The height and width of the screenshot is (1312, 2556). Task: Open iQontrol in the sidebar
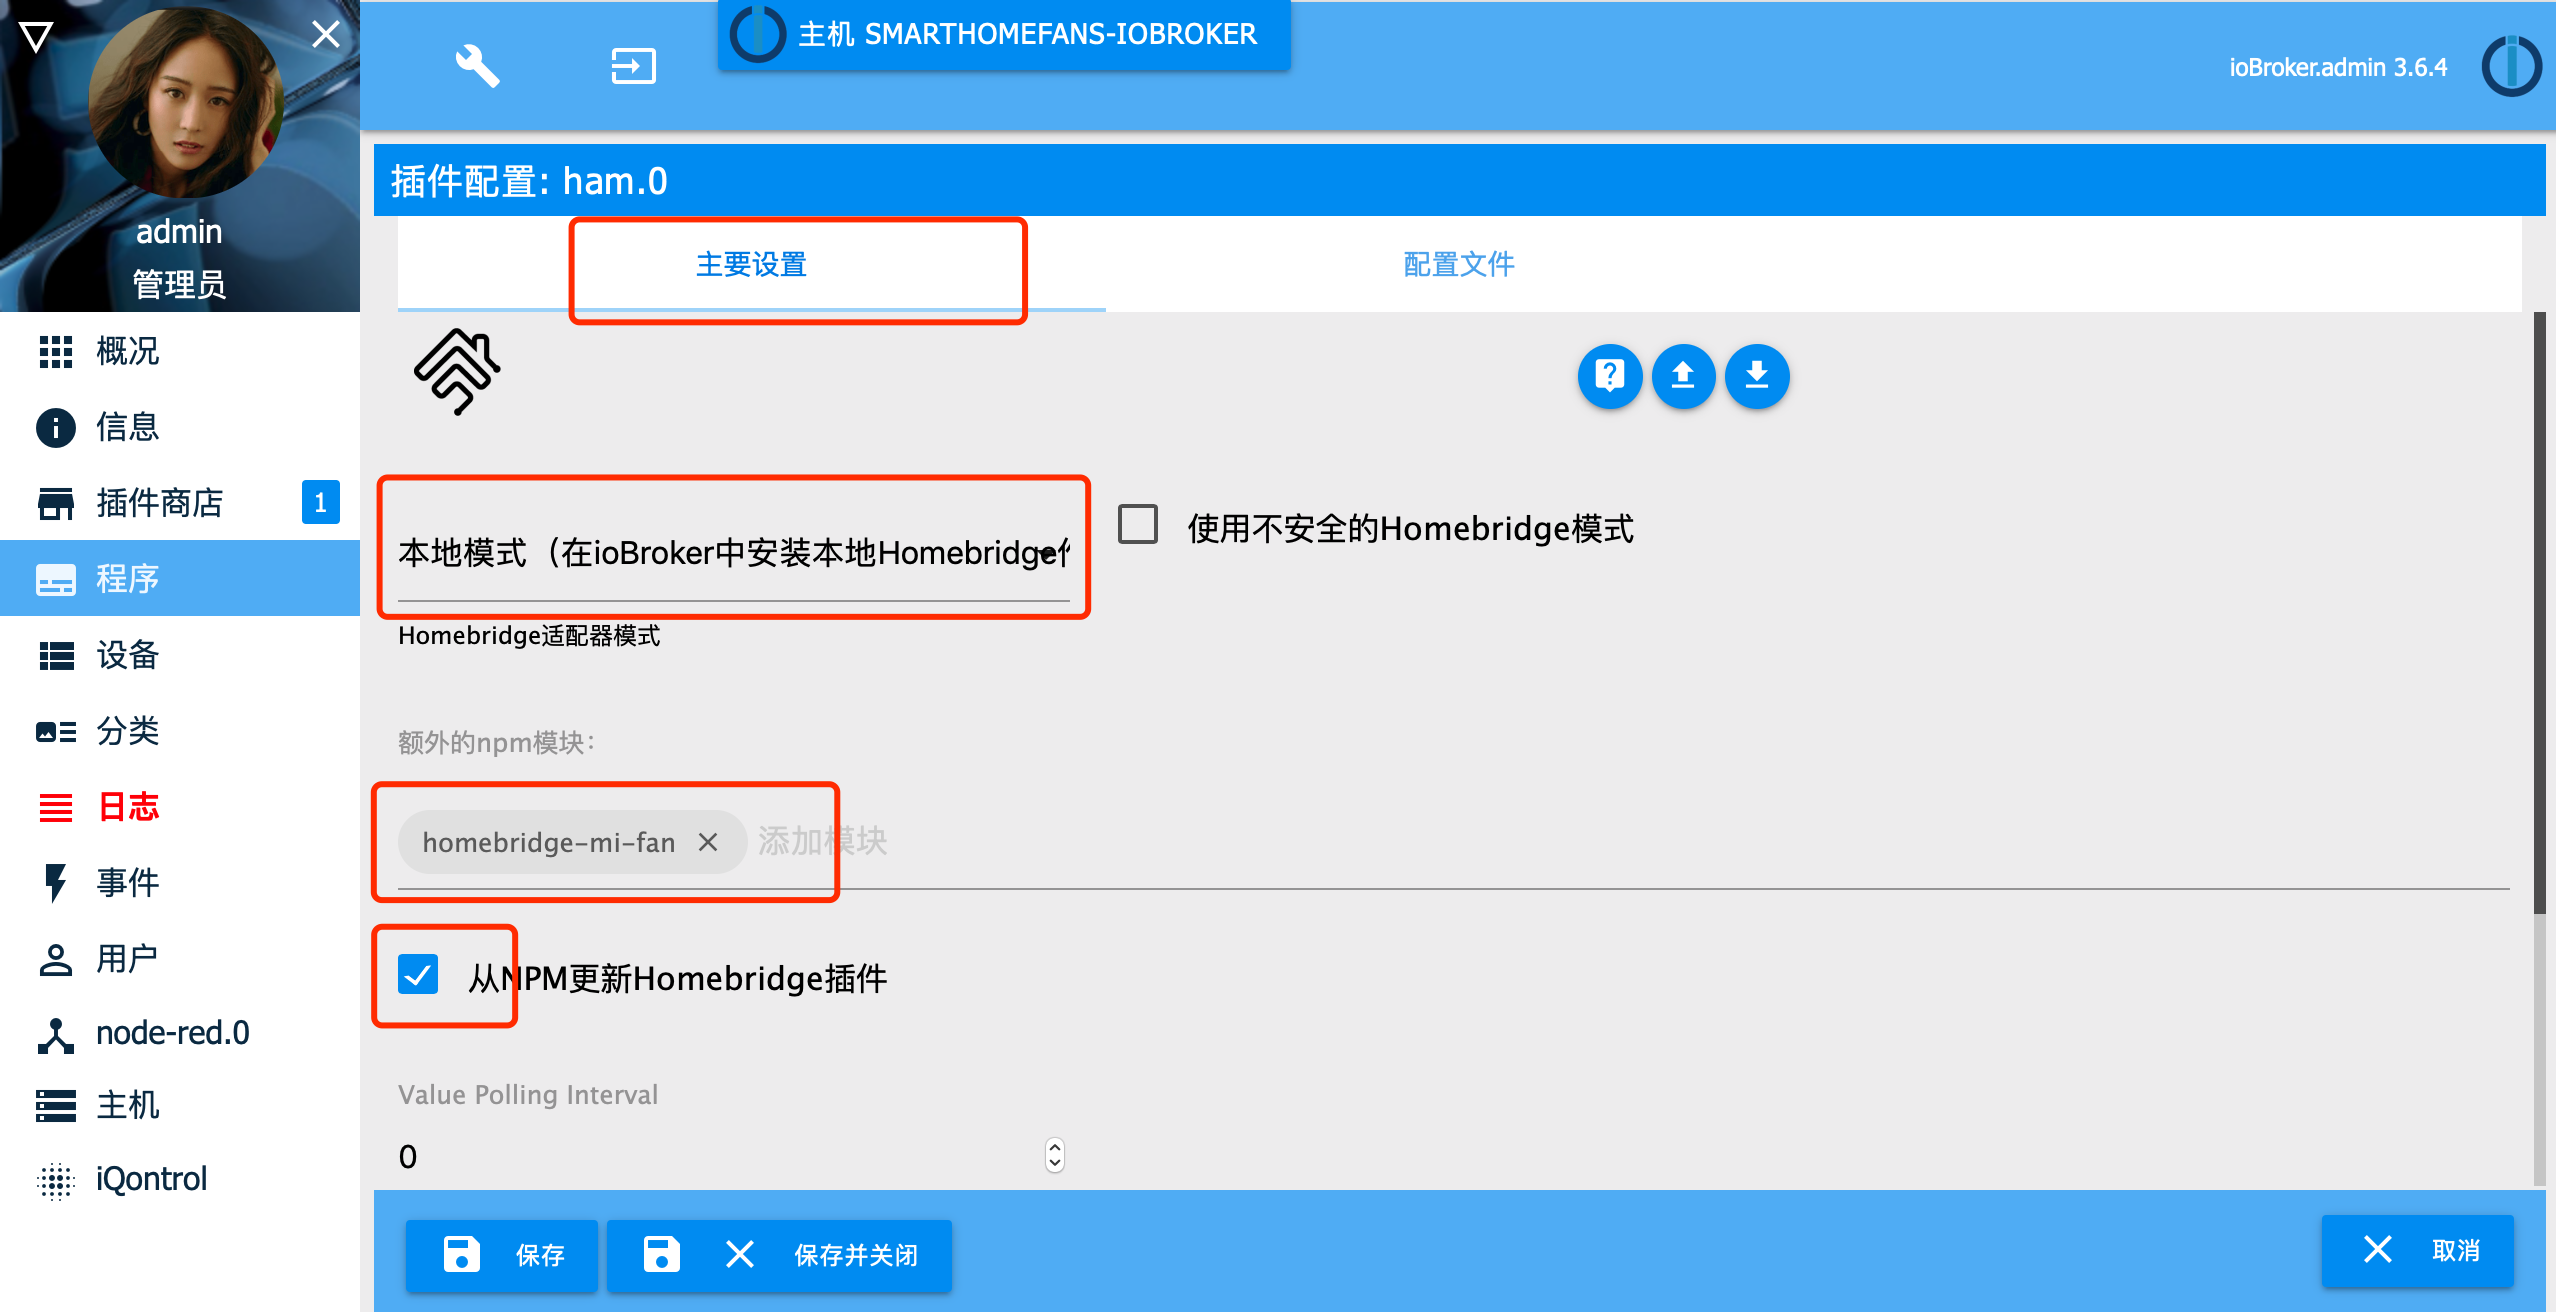point(180,1179)
